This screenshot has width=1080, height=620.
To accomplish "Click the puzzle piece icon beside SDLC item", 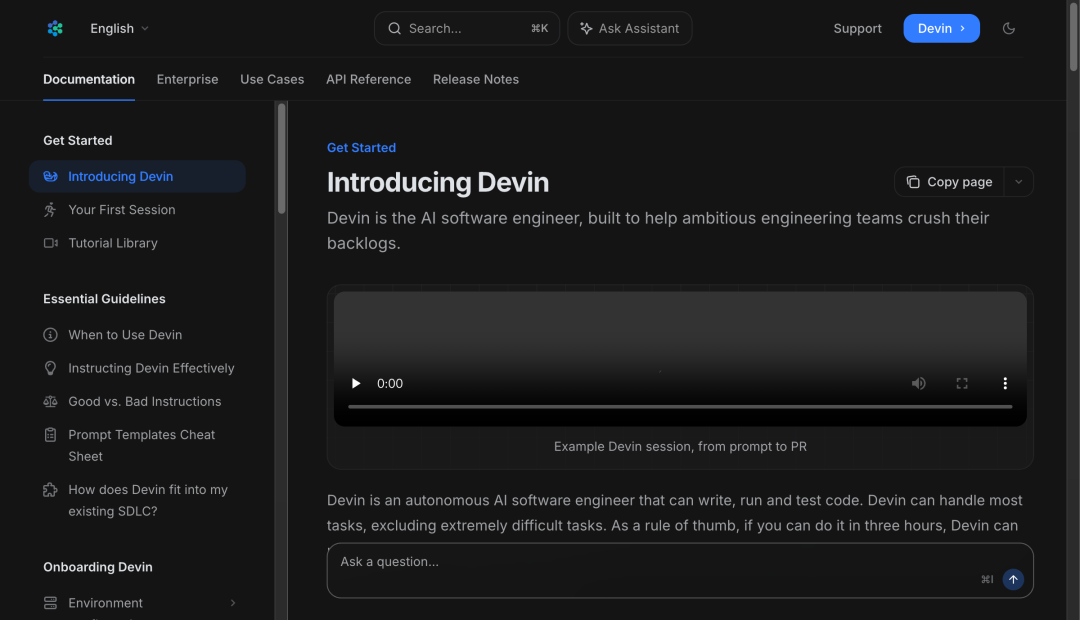I will 50,490.
